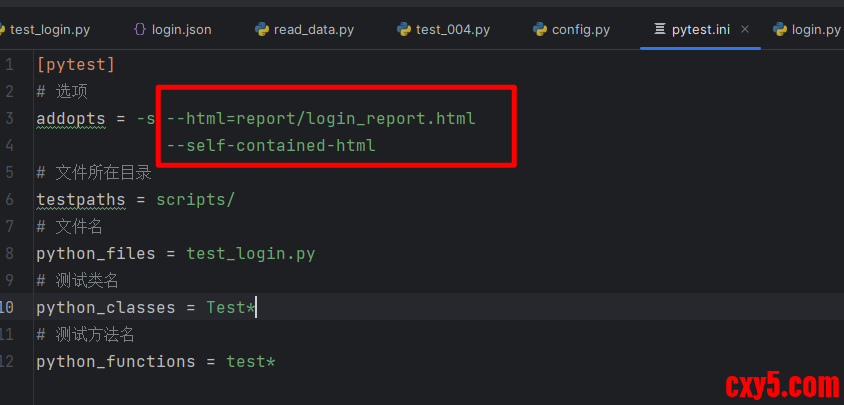Click line number 8 in the gutter
Image resolution: width=844 pixels, height=405 pixels.
pos(9,253)
